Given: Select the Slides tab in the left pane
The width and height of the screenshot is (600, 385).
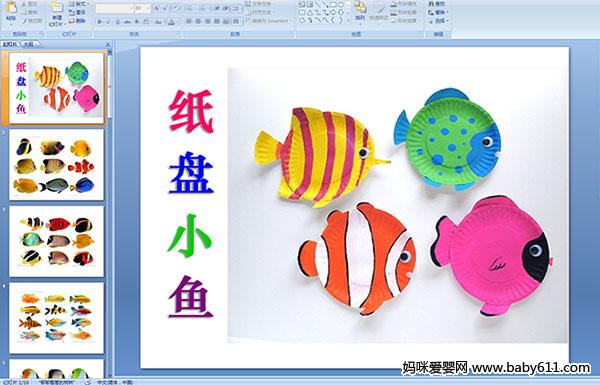Looking at the screenshot, I should click(x=10, y=44).
